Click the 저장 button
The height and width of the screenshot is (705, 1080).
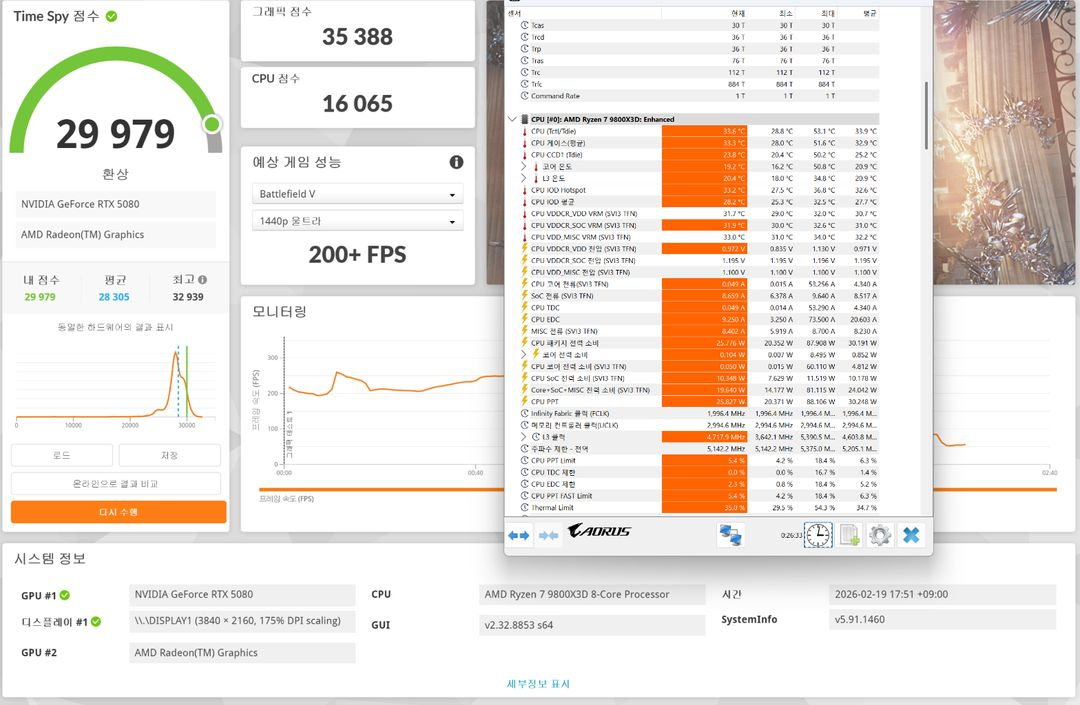169,456
